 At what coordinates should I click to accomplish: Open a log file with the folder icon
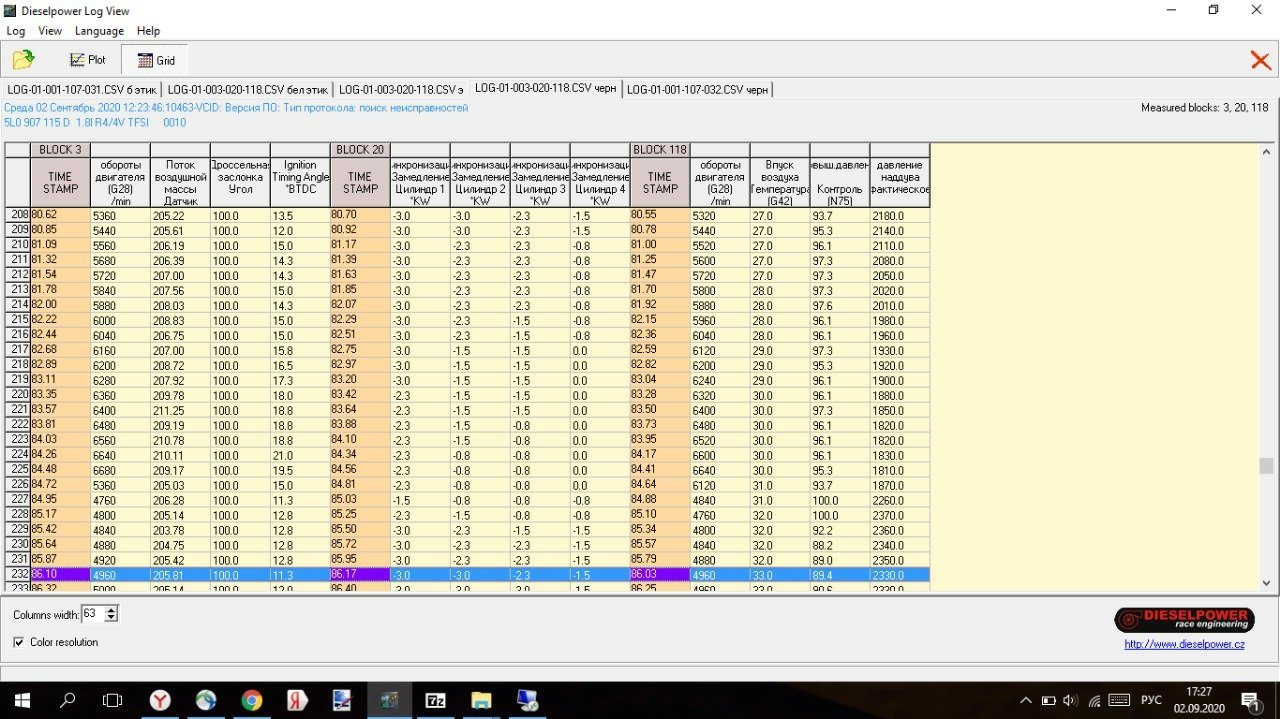(x=23, y=60)
